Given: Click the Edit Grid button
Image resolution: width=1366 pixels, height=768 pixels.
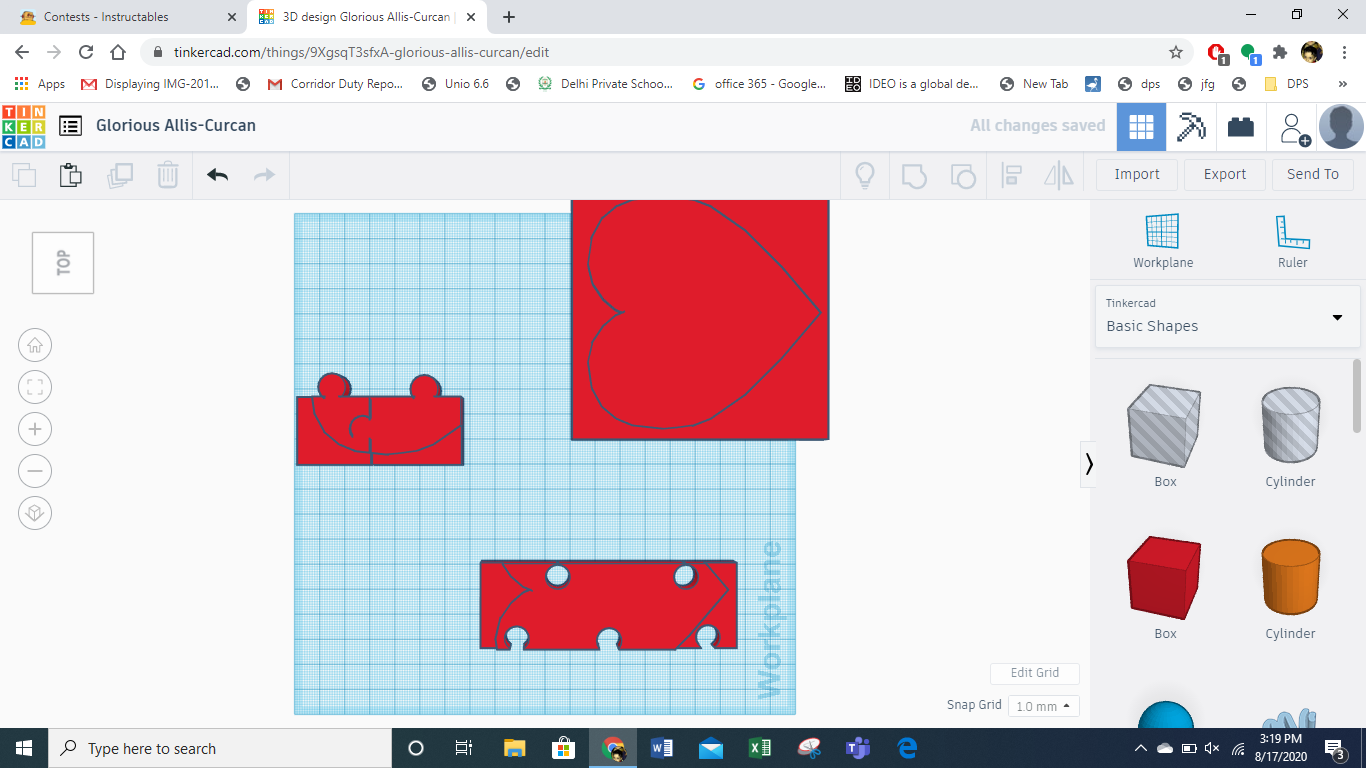Looking at the screenshot, I should 1035,673.
